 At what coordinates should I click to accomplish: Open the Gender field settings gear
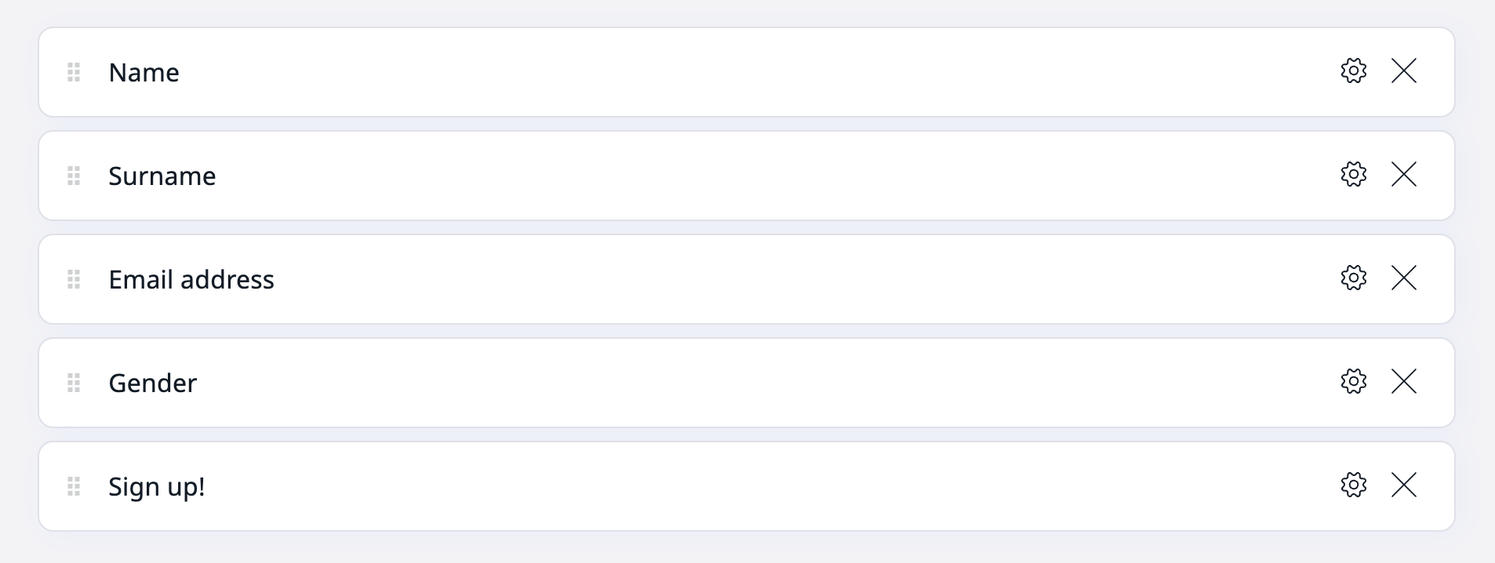tap(1353, 382)
